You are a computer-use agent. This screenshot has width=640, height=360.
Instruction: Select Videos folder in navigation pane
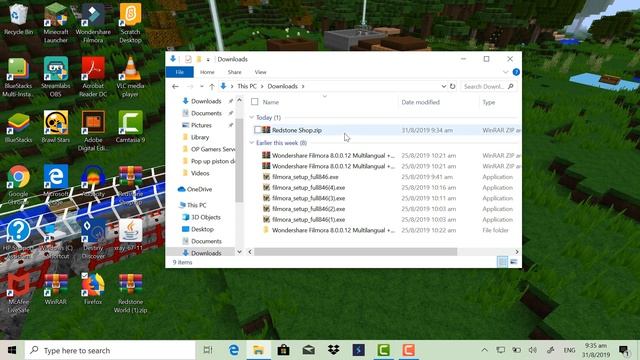[200, 173]
